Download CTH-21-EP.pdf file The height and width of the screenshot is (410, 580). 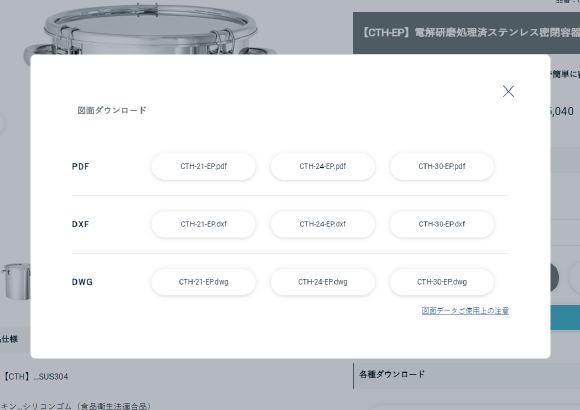click(203, 167)
